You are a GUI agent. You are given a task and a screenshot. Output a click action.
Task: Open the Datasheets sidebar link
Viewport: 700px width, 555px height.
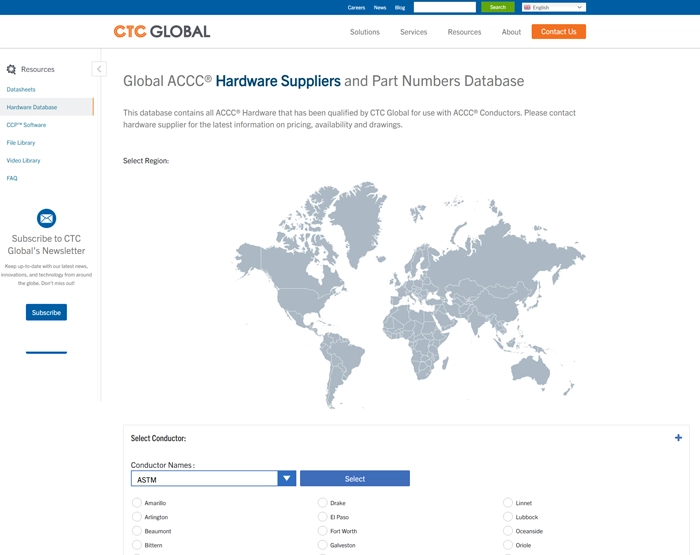click(x=21, y=90)
